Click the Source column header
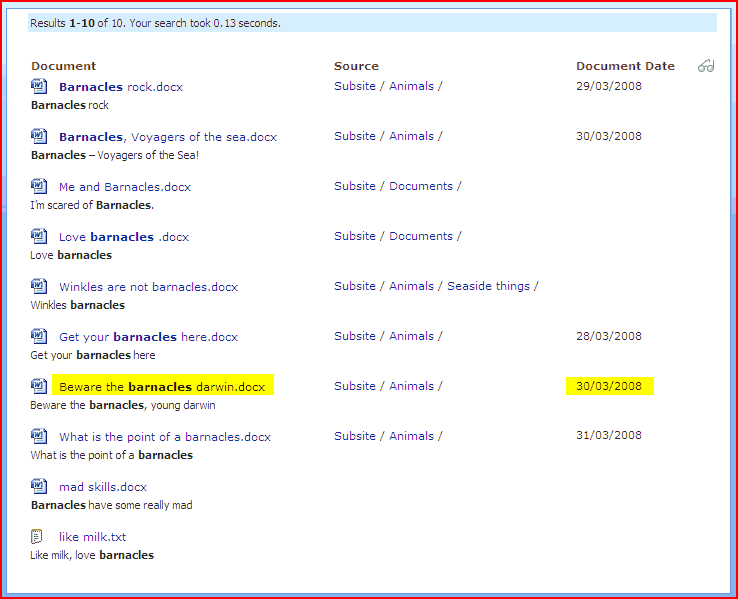This screenshot has width=738, height=599. click(x=356, y=66)
